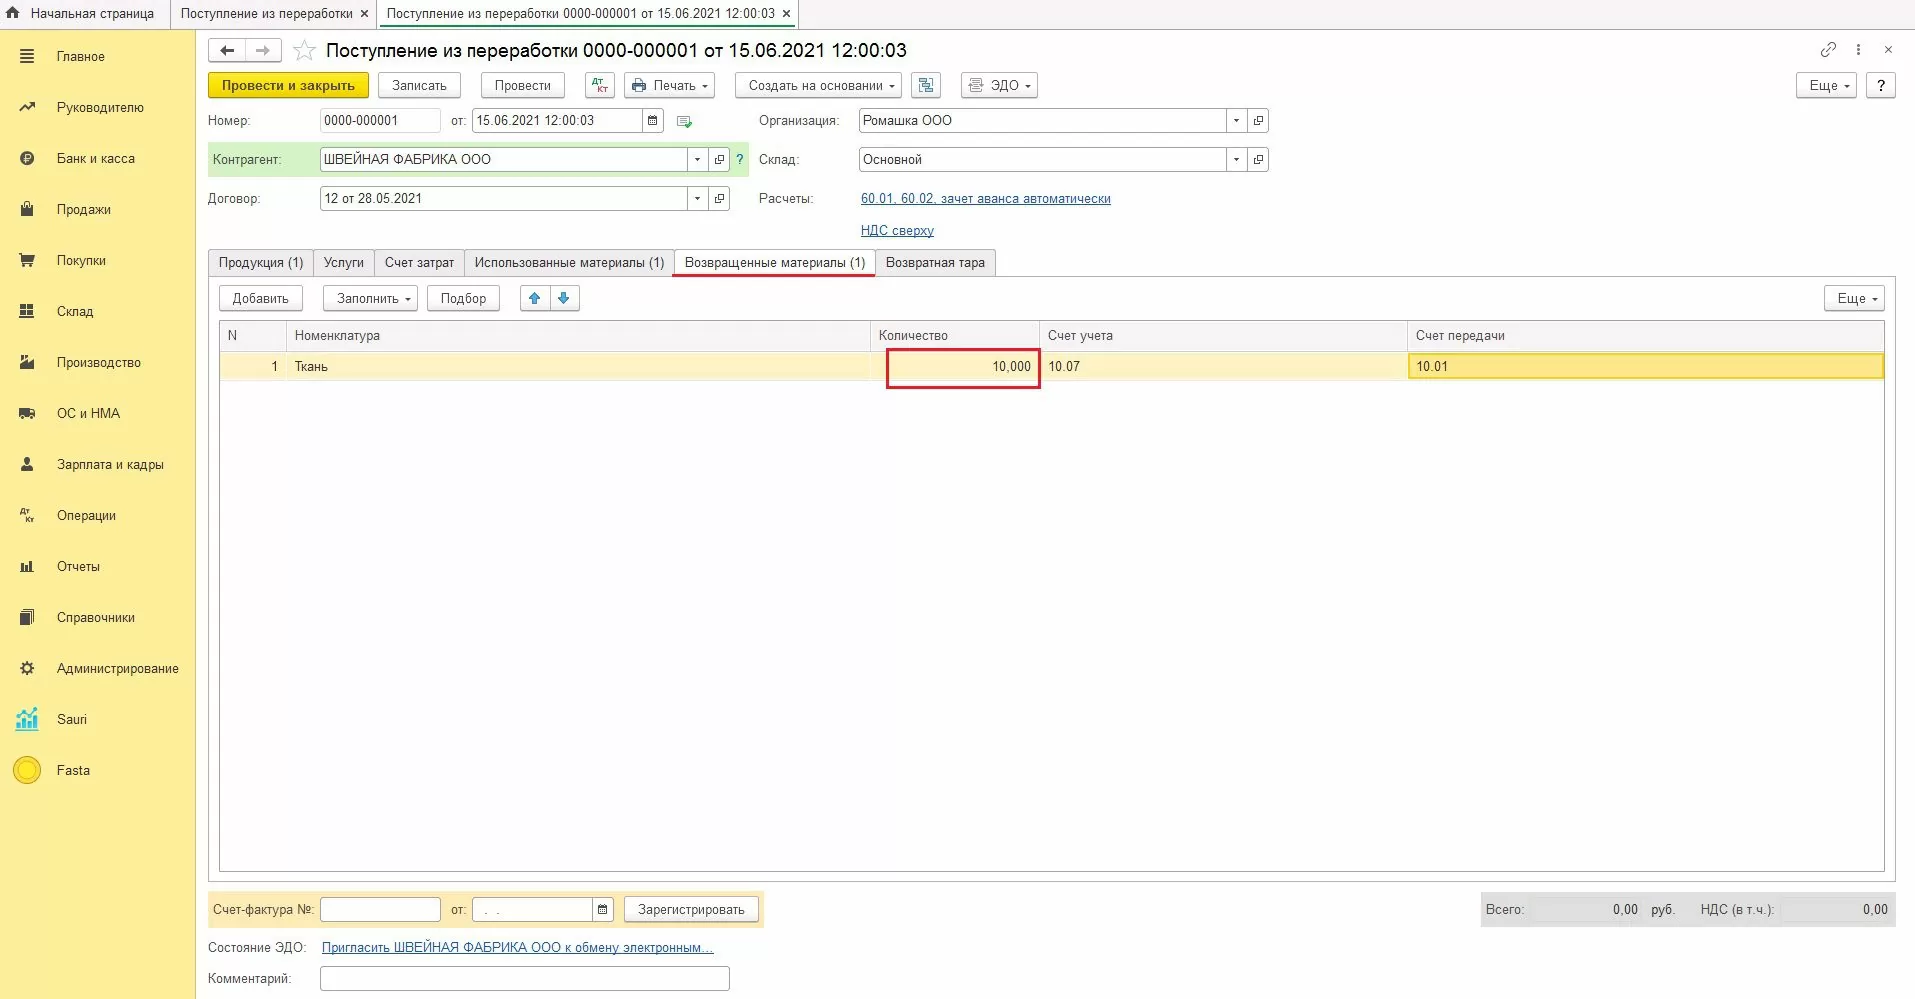Click Комментарий input field

(x=524, y=978)
